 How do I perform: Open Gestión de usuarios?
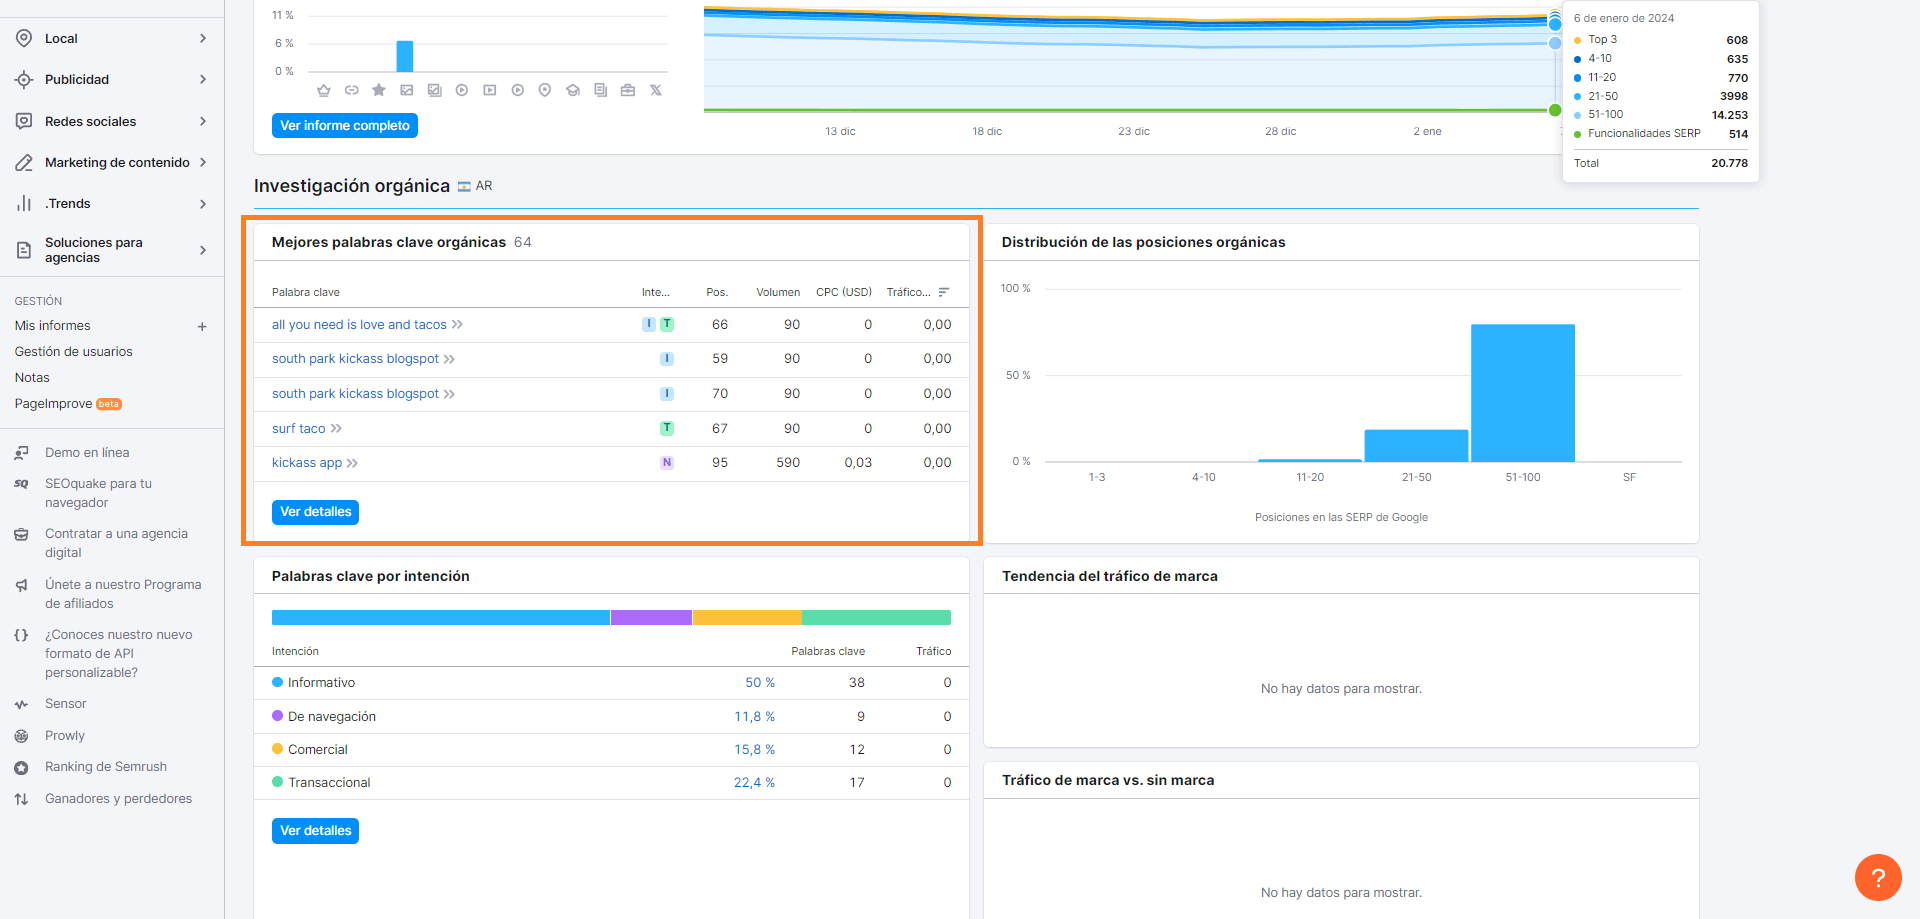click(73, 351)
